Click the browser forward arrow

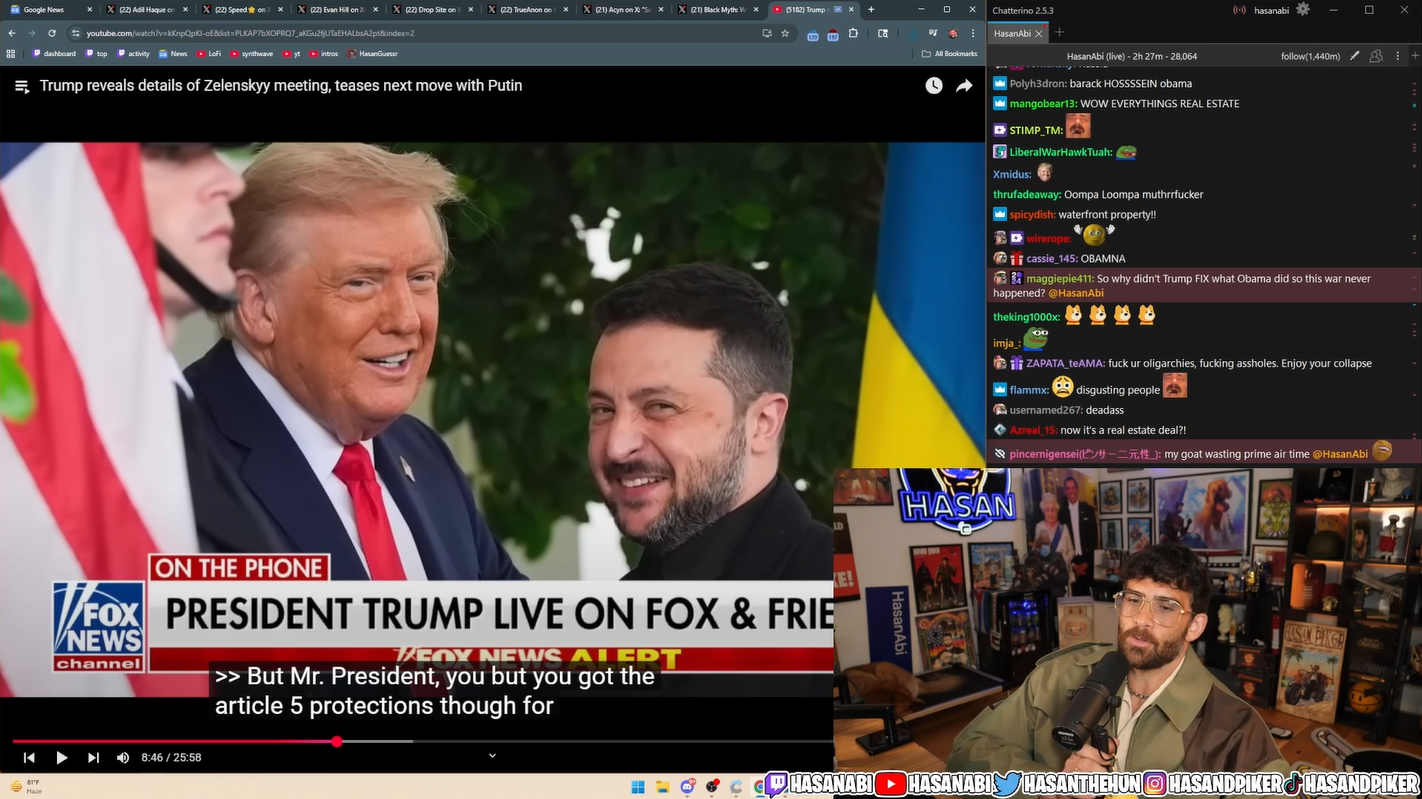click(x=32, y=33)
